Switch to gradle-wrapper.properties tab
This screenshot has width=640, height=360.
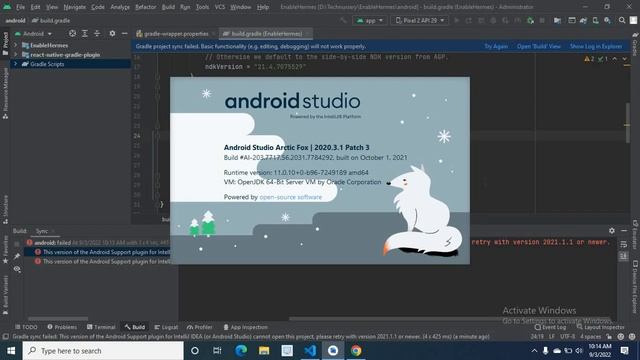coord(176,34)
